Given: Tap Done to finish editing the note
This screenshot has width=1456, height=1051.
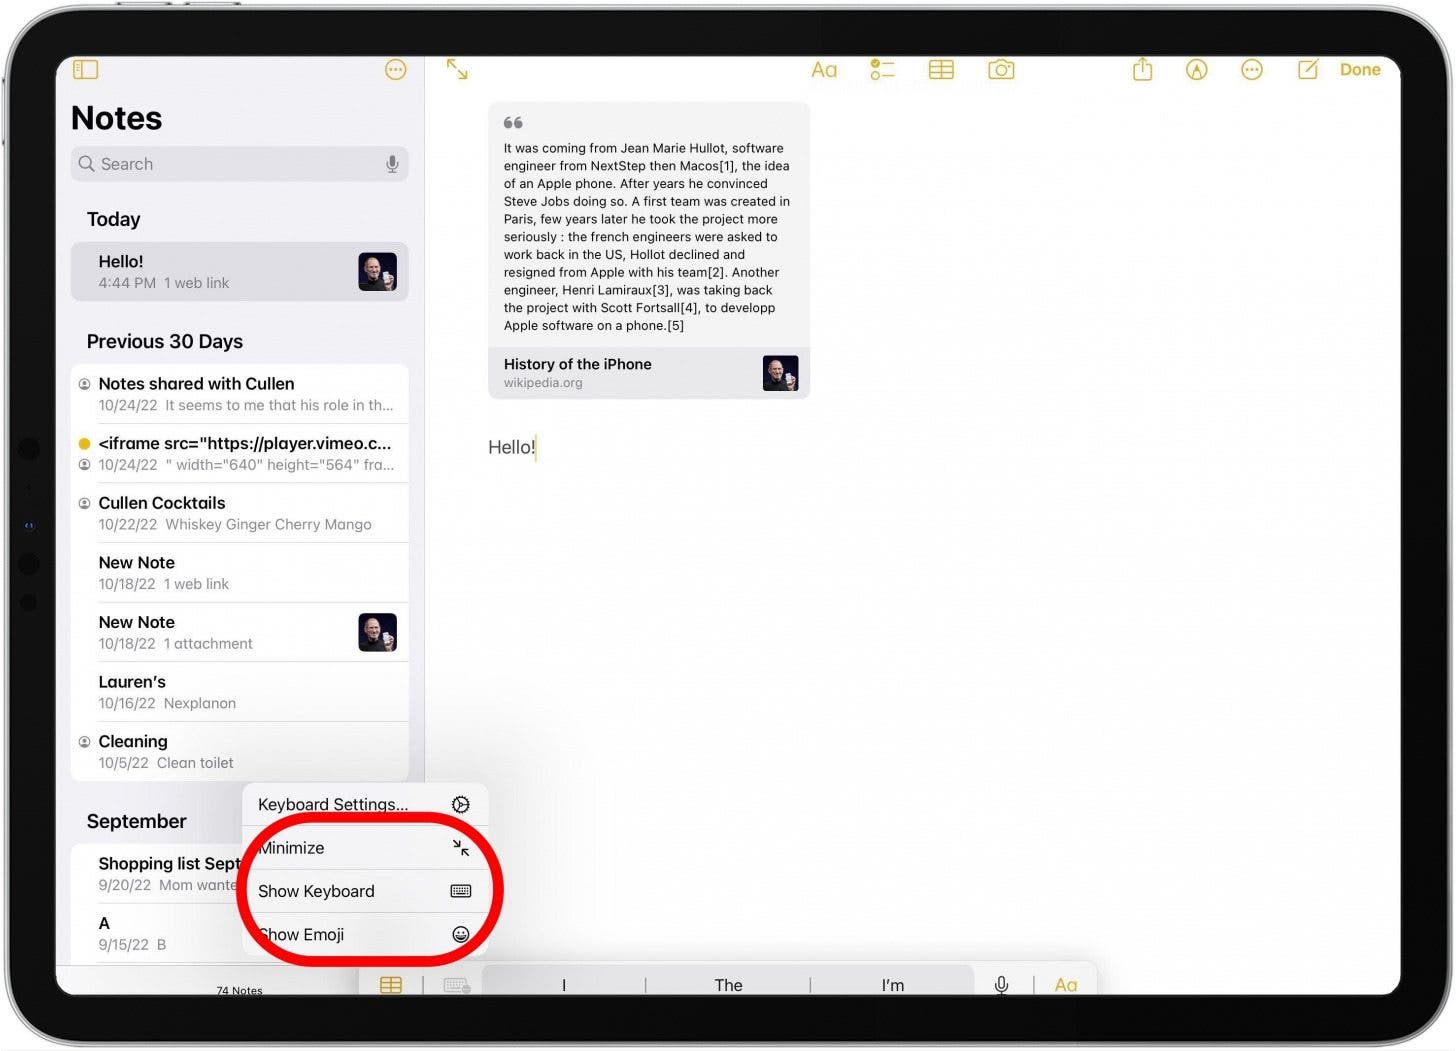Looking at the screenshot, I should 1360,69.
